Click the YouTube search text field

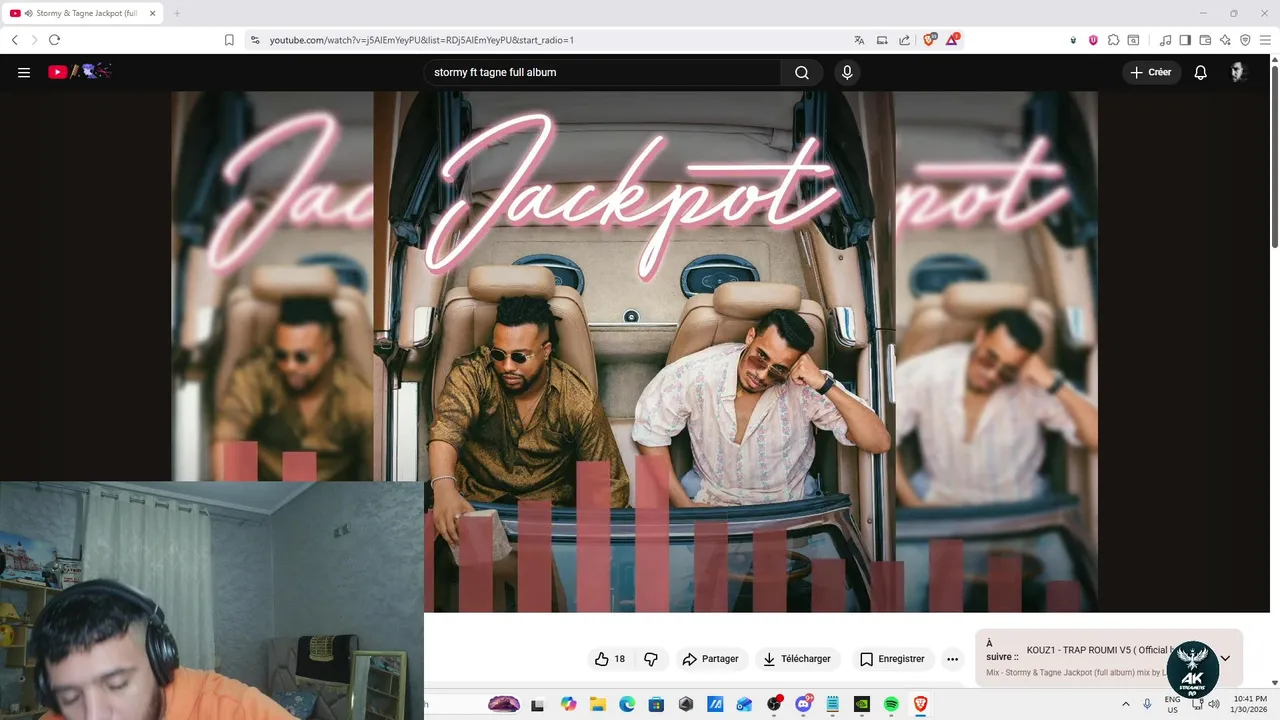[x=602, y=72]
